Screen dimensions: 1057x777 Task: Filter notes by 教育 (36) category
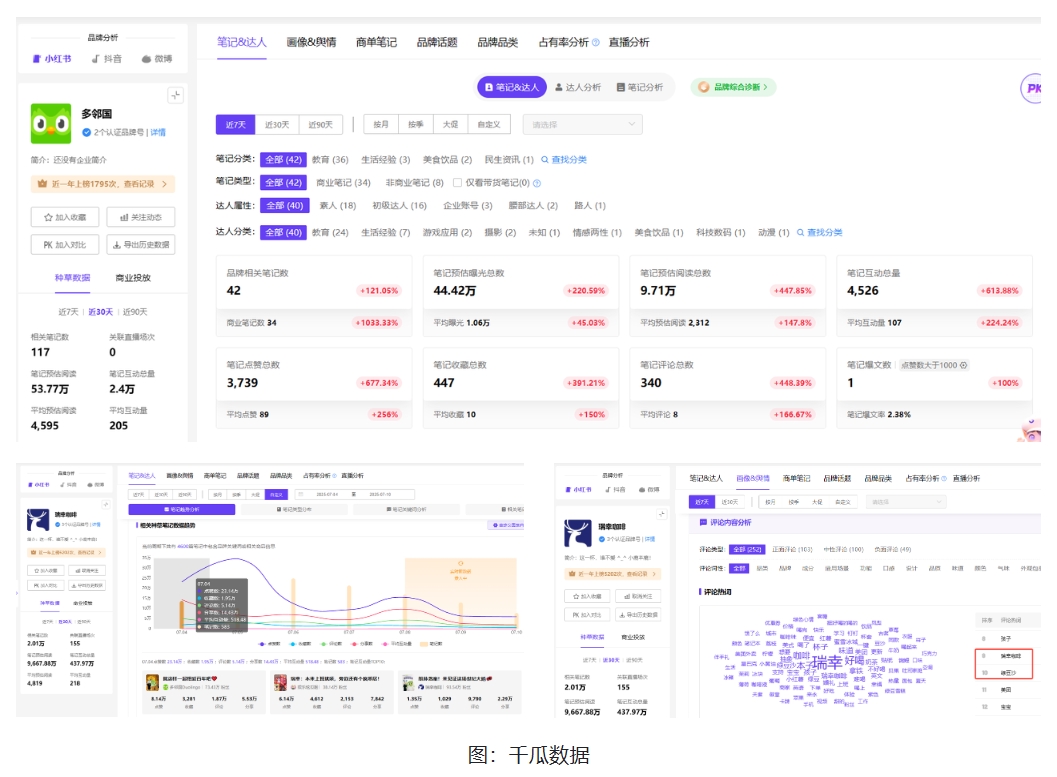tap(330, 159)
